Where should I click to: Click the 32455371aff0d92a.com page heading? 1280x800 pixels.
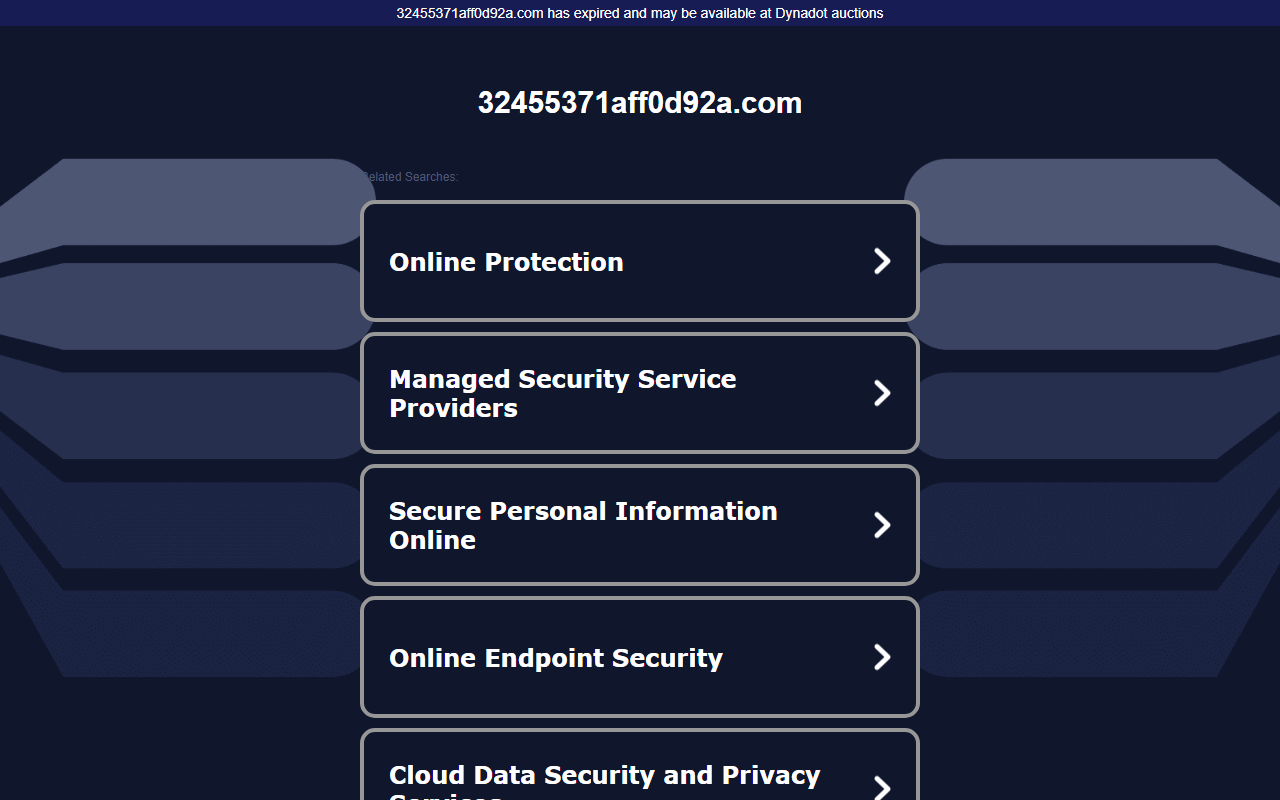(x=640, y=103)
